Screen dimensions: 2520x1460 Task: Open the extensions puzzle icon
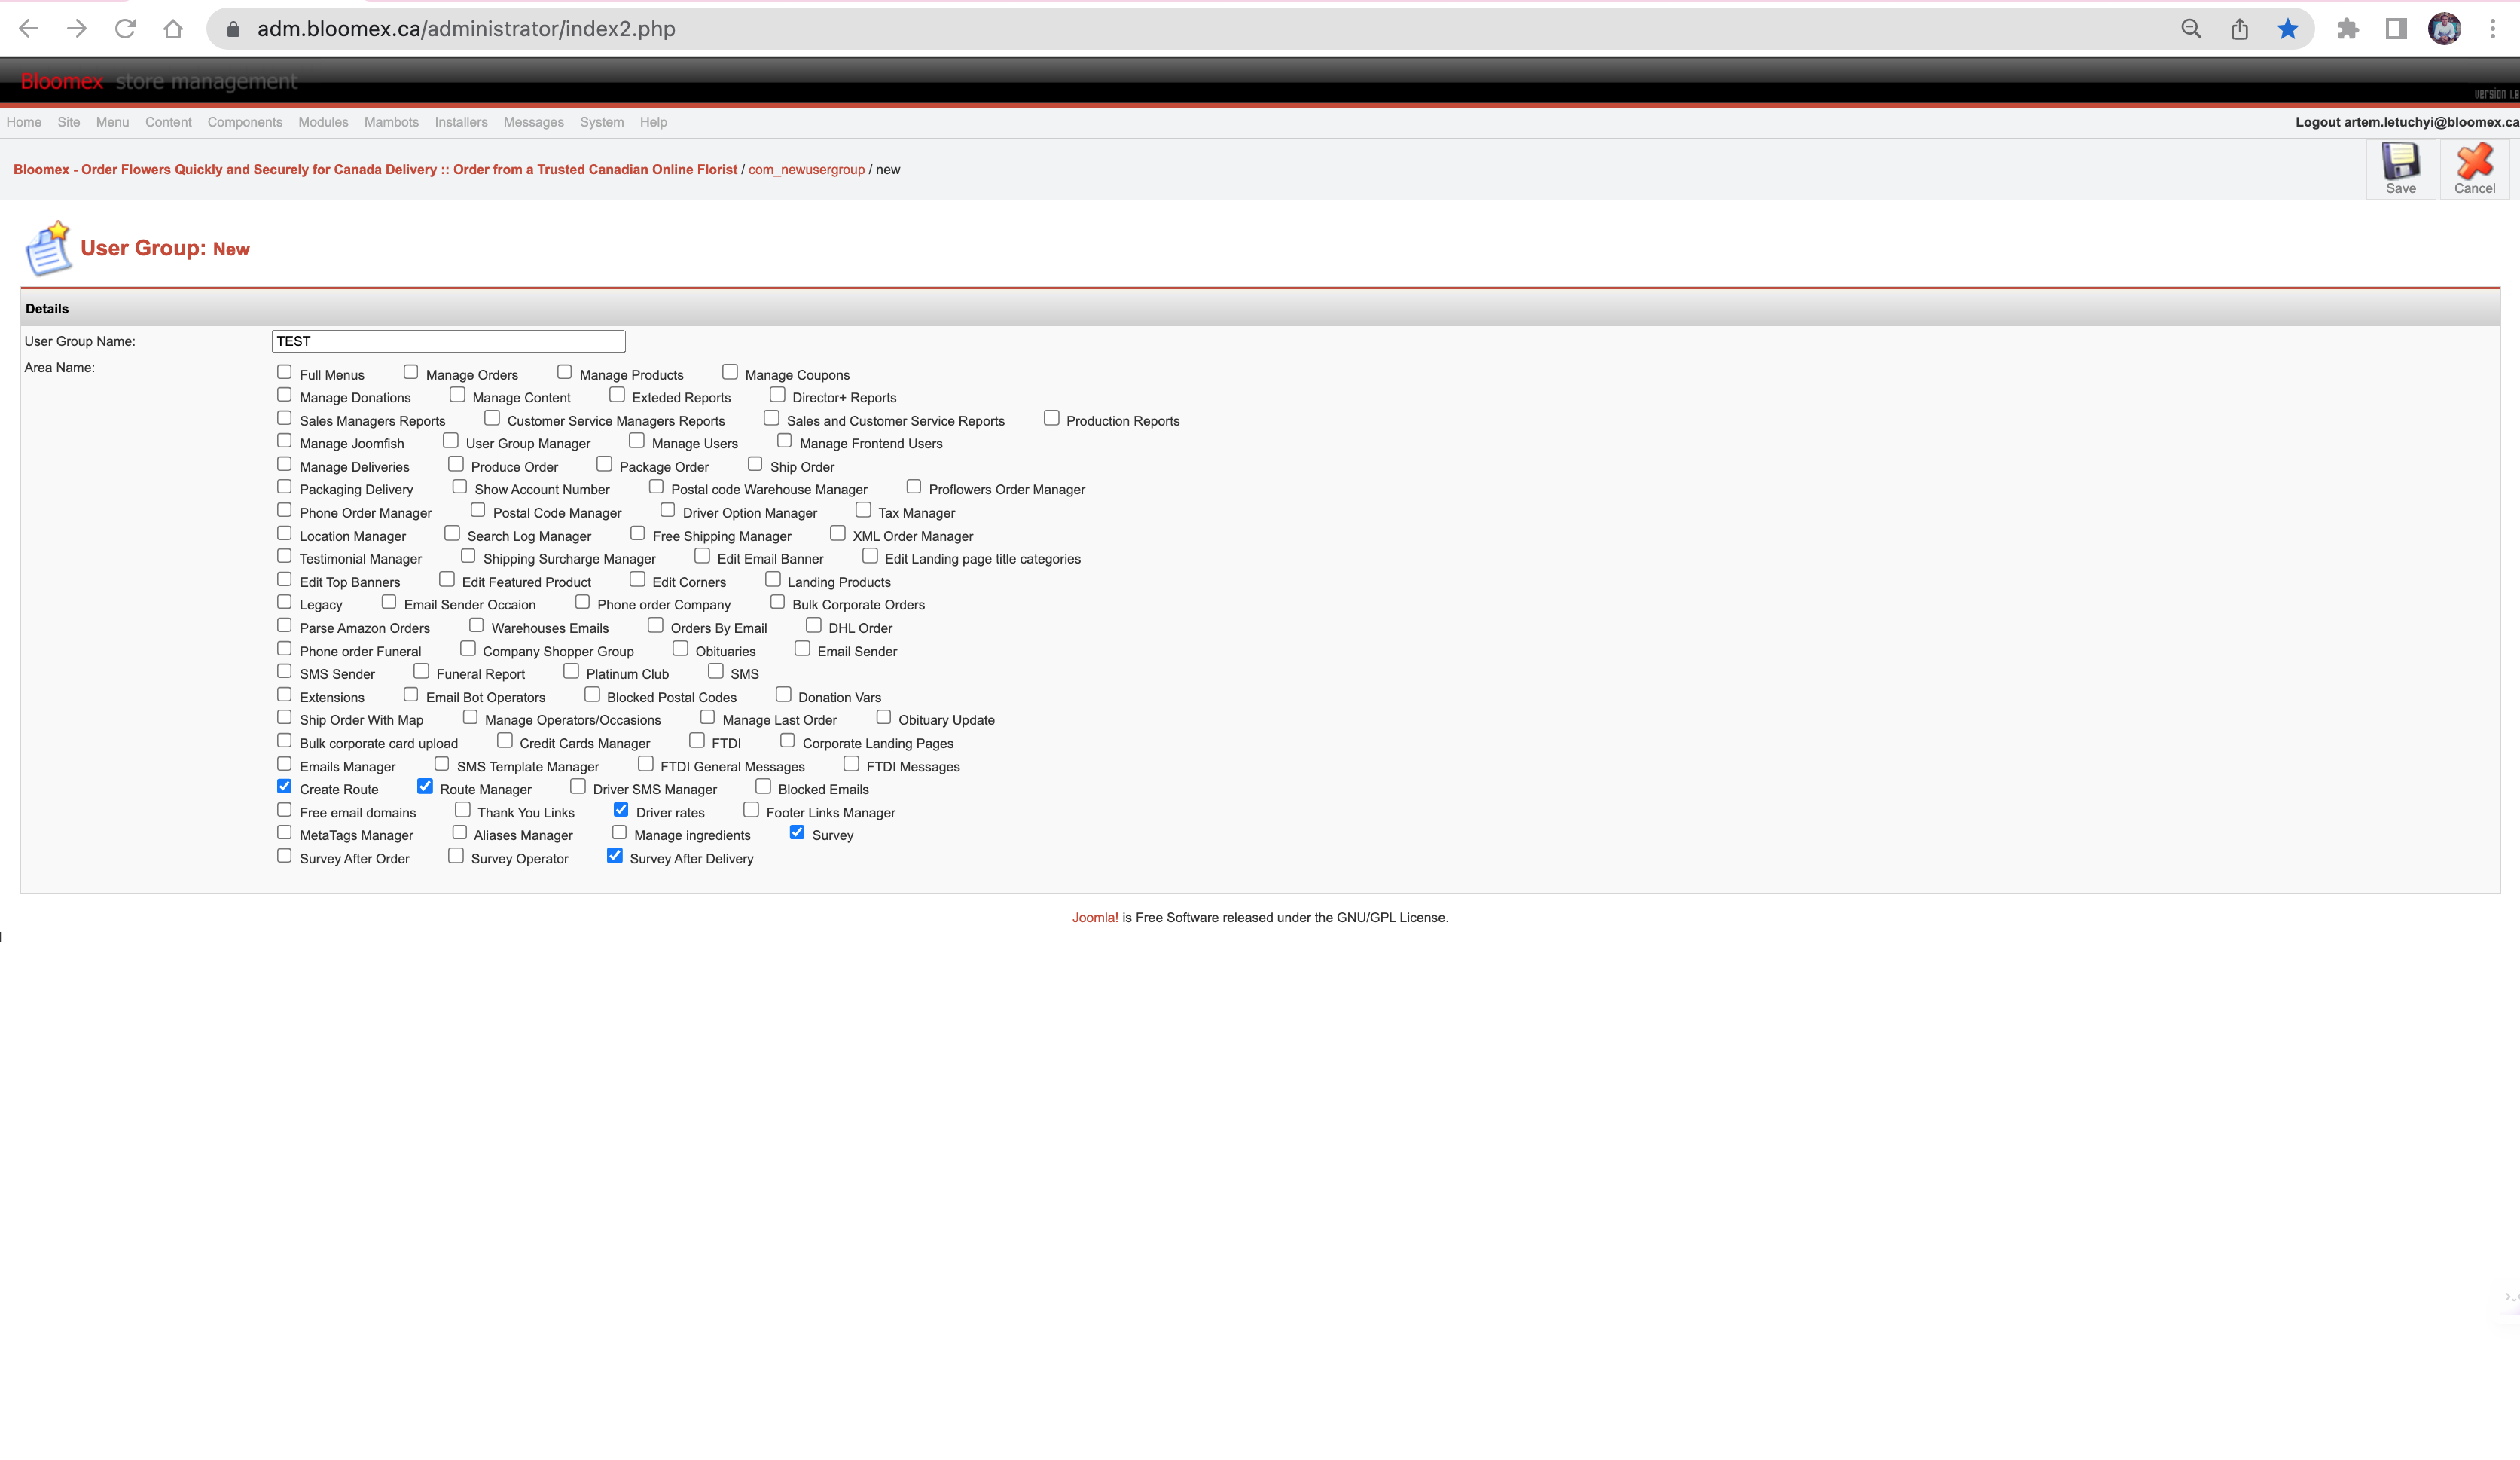click(2347, 29)
